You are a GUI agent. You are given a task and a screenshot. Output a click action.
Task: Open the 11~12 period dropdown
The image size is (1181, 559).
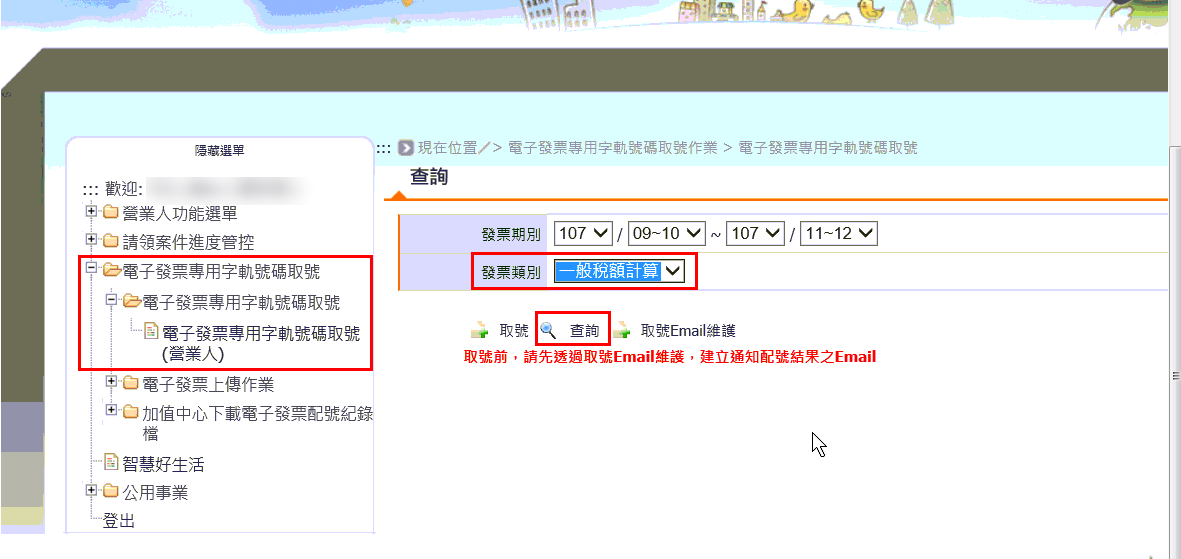pyautogui.click(x=839, y=234)
